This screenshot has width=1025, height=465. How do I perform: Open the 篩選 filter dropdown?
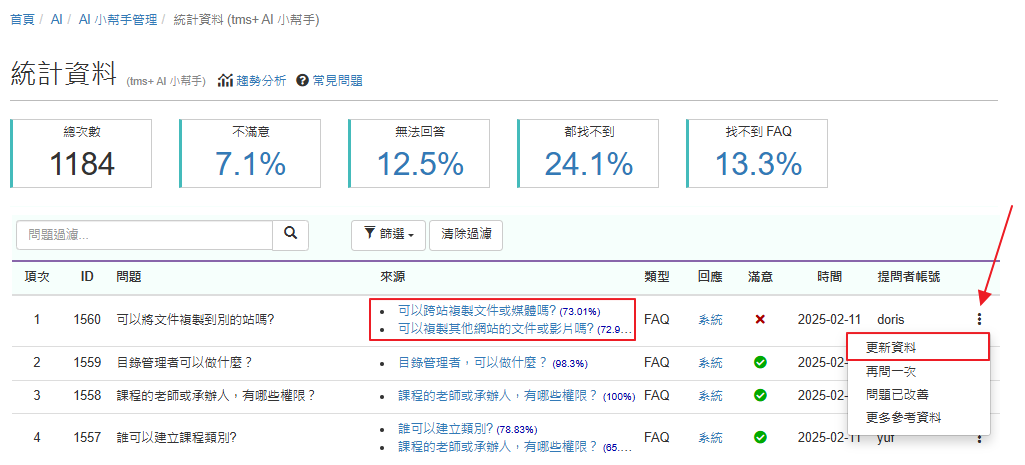tap(388, 234)
